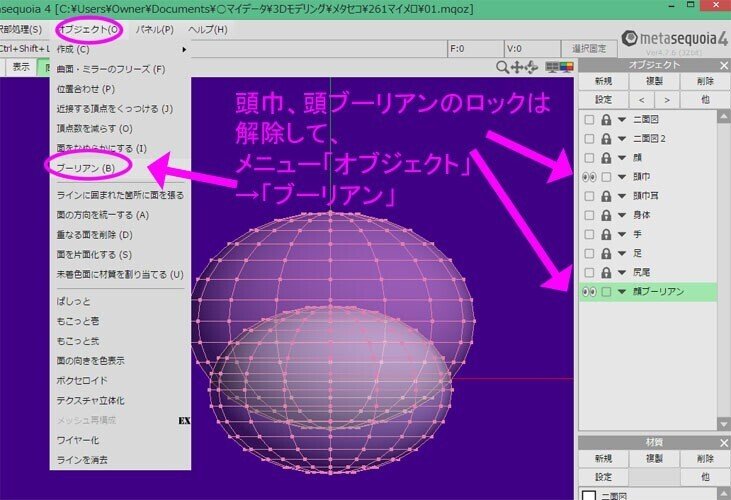Screen dimensions: 731x500
Task: Click 設定 button in オブジェクト panel
Action: (x=603, y=100)
